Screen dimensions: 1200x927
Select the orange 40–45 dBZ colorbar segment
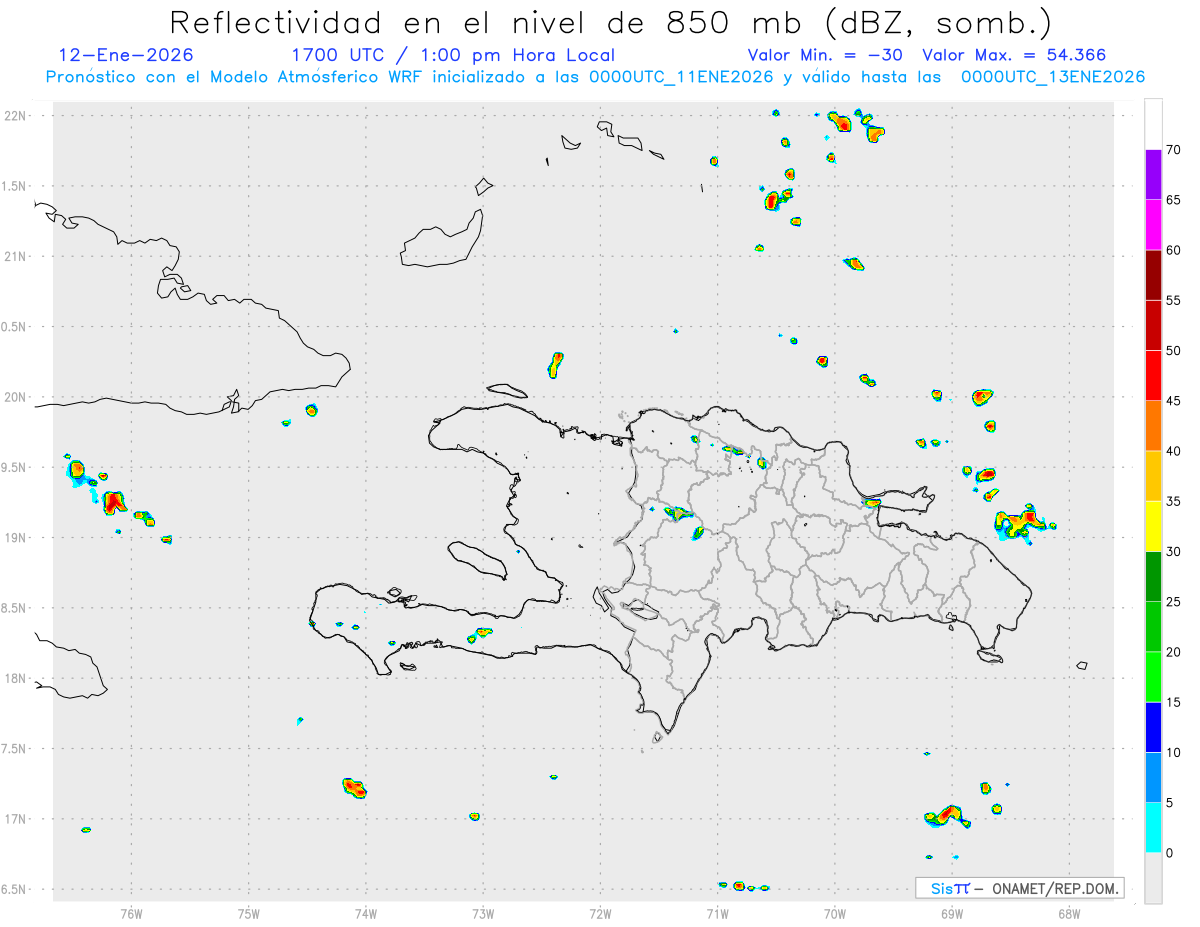point(1153,426)
